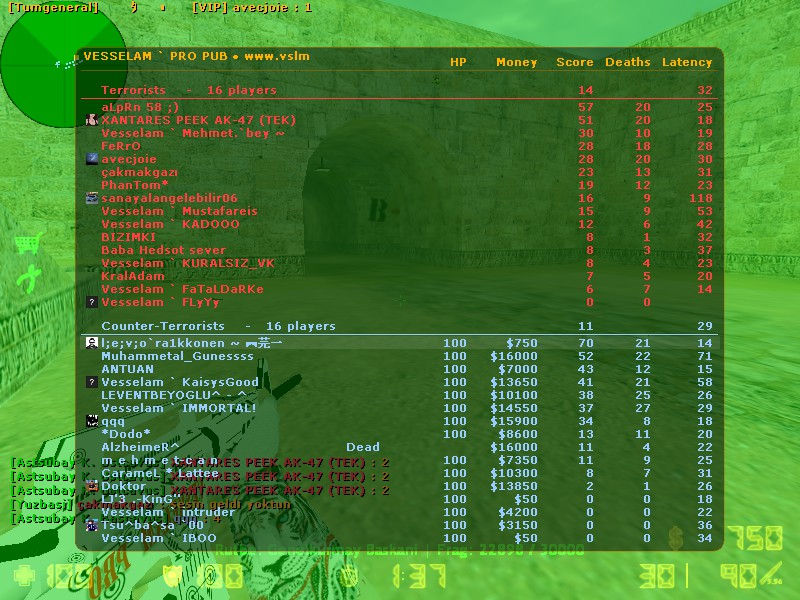Viewport: 800px width, 600px height.
Task: Click the Money column header
Action: click(517, 62)
